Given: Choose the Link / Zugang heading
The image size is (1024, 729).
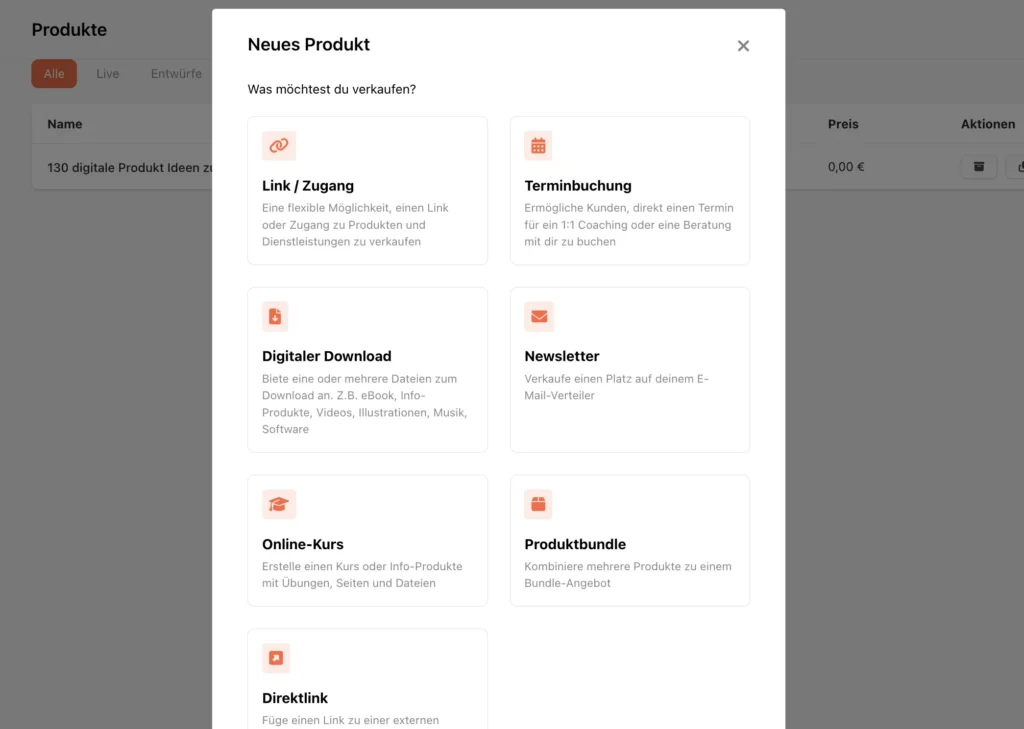Looking at the screenshot, I should (308, 186).
